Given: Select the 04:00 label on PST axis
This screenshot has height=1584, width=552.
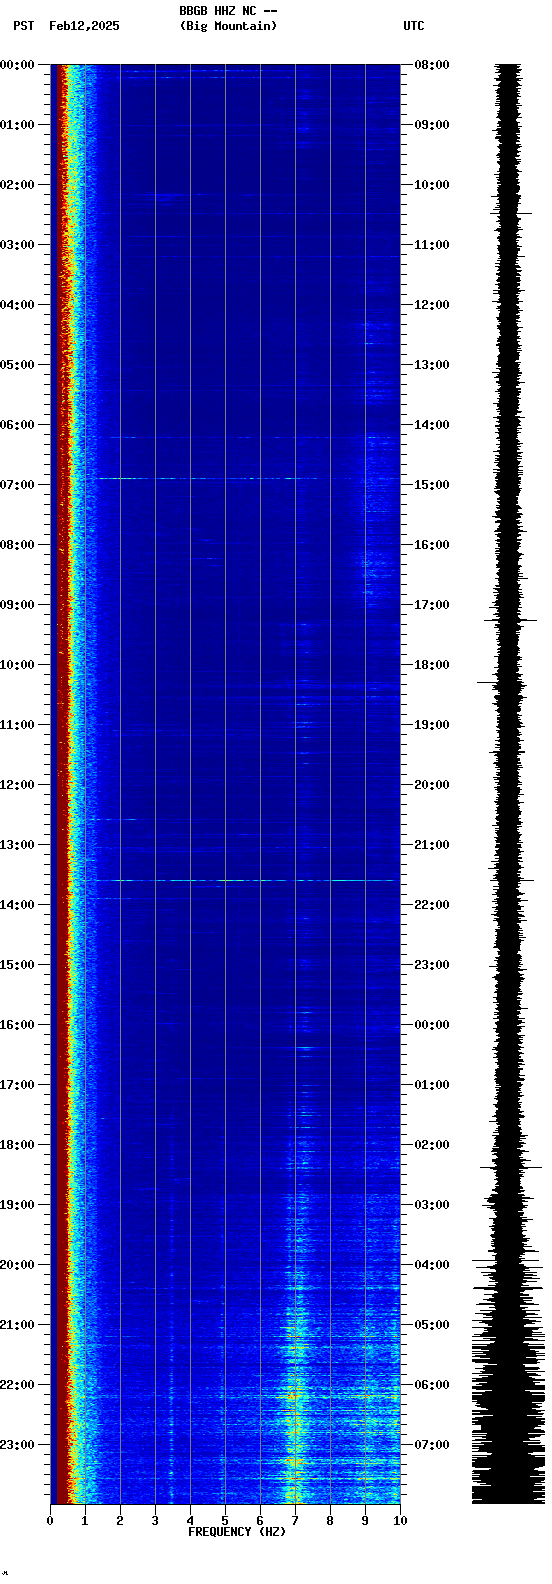Looking at the screenshot, I should pos(18,305).
